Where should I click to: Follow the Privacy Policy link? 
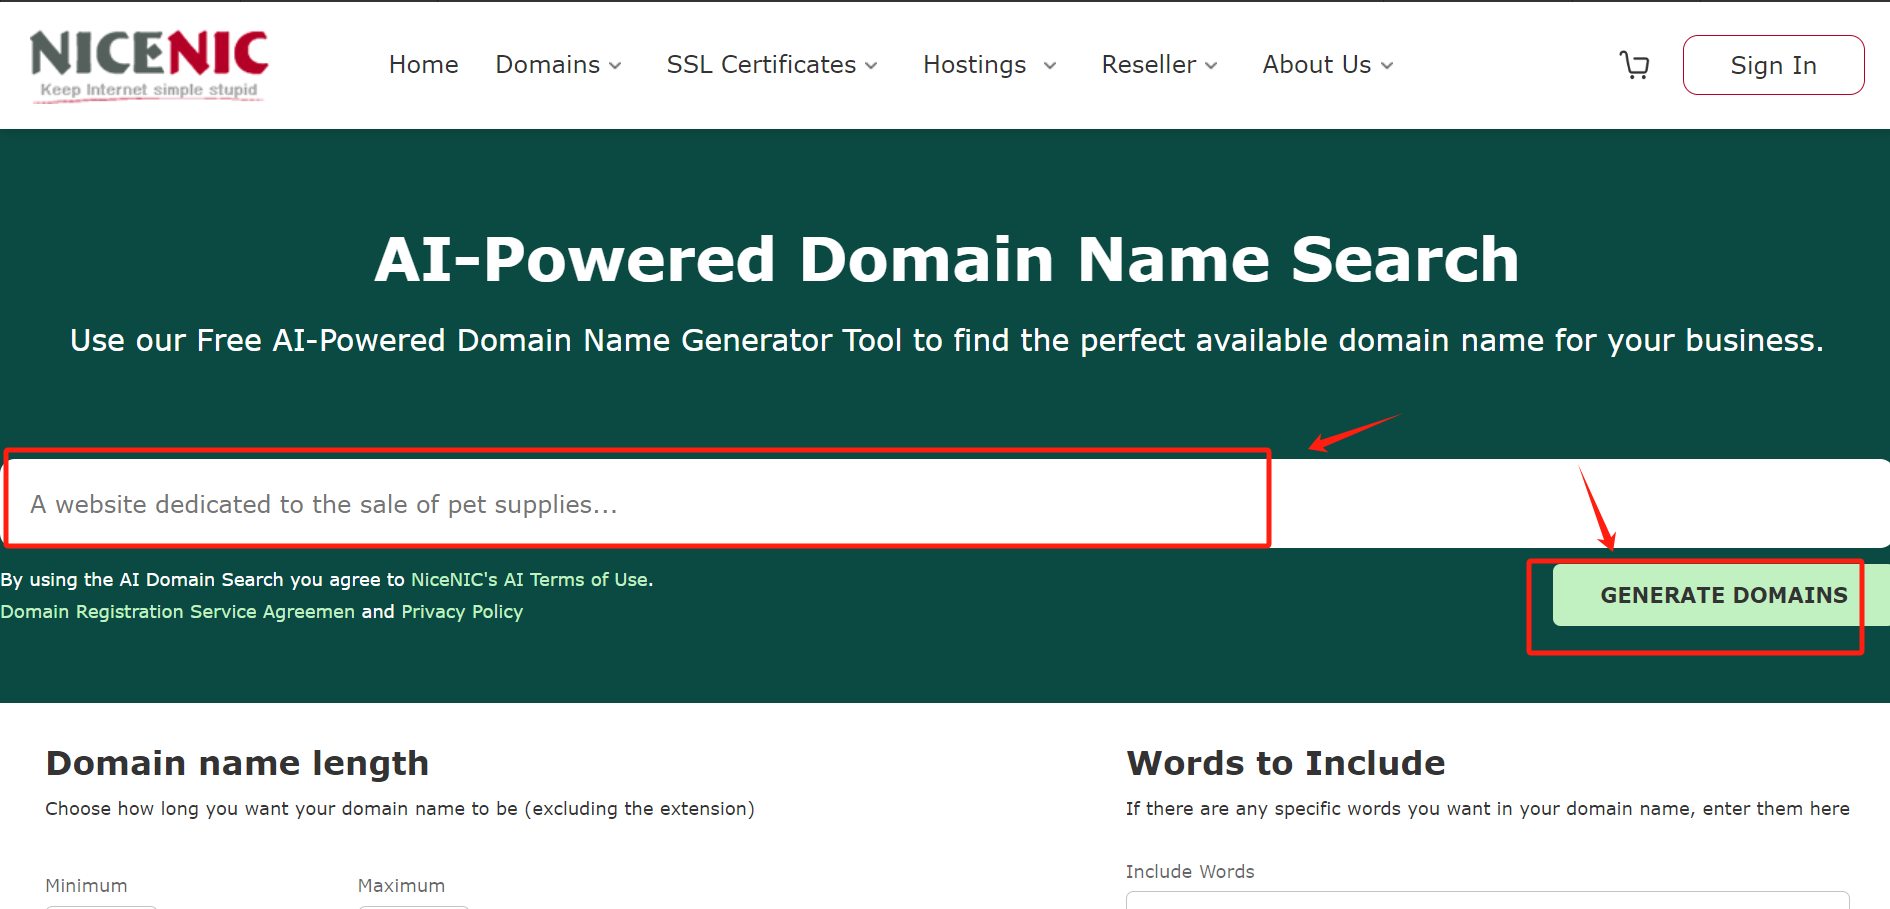coord(462,612)
